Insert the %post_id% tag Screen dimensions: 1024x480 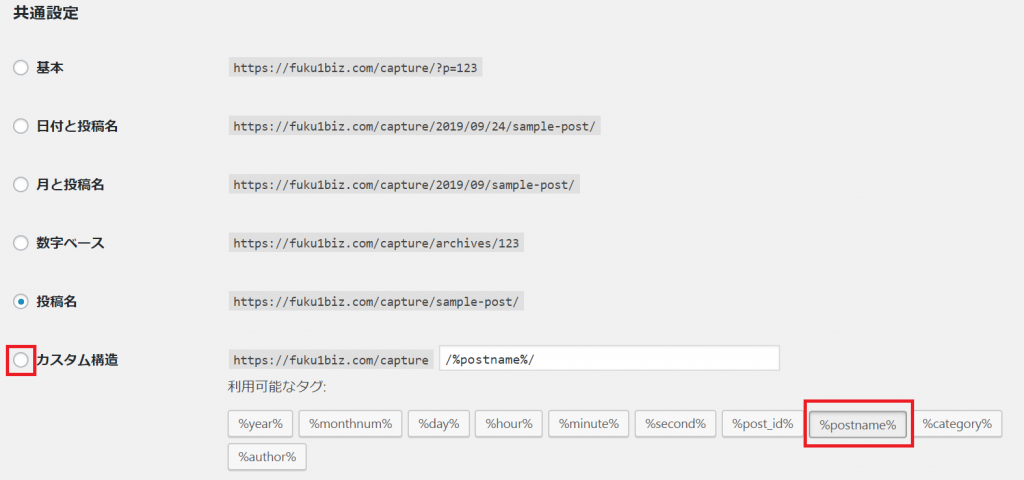pos(762,424)
